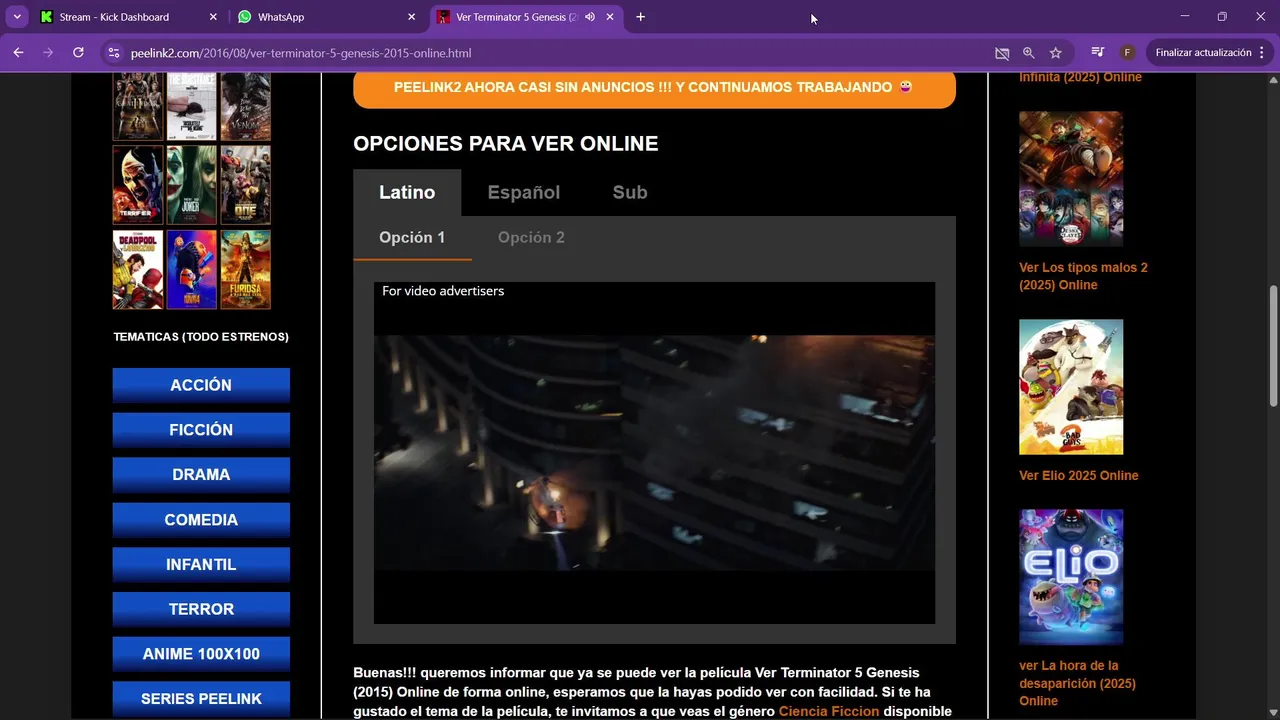This screenshot has width=1280, height=720.
Task: Open the Transformers One movie poster
Action: point(245,185)
